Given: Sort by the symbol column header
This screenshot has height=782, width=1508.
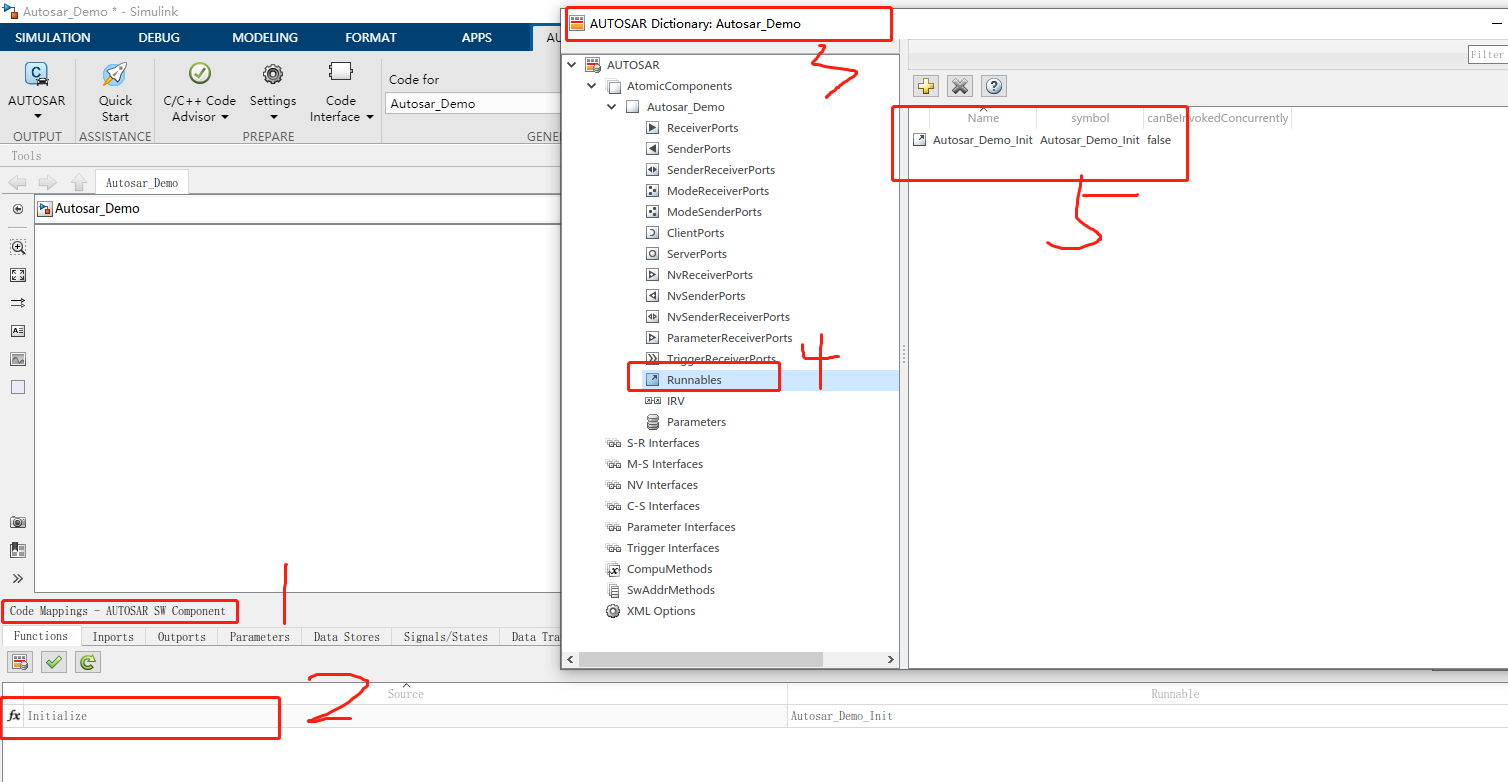Looking at the screenshot, I should click(1090, 118).
